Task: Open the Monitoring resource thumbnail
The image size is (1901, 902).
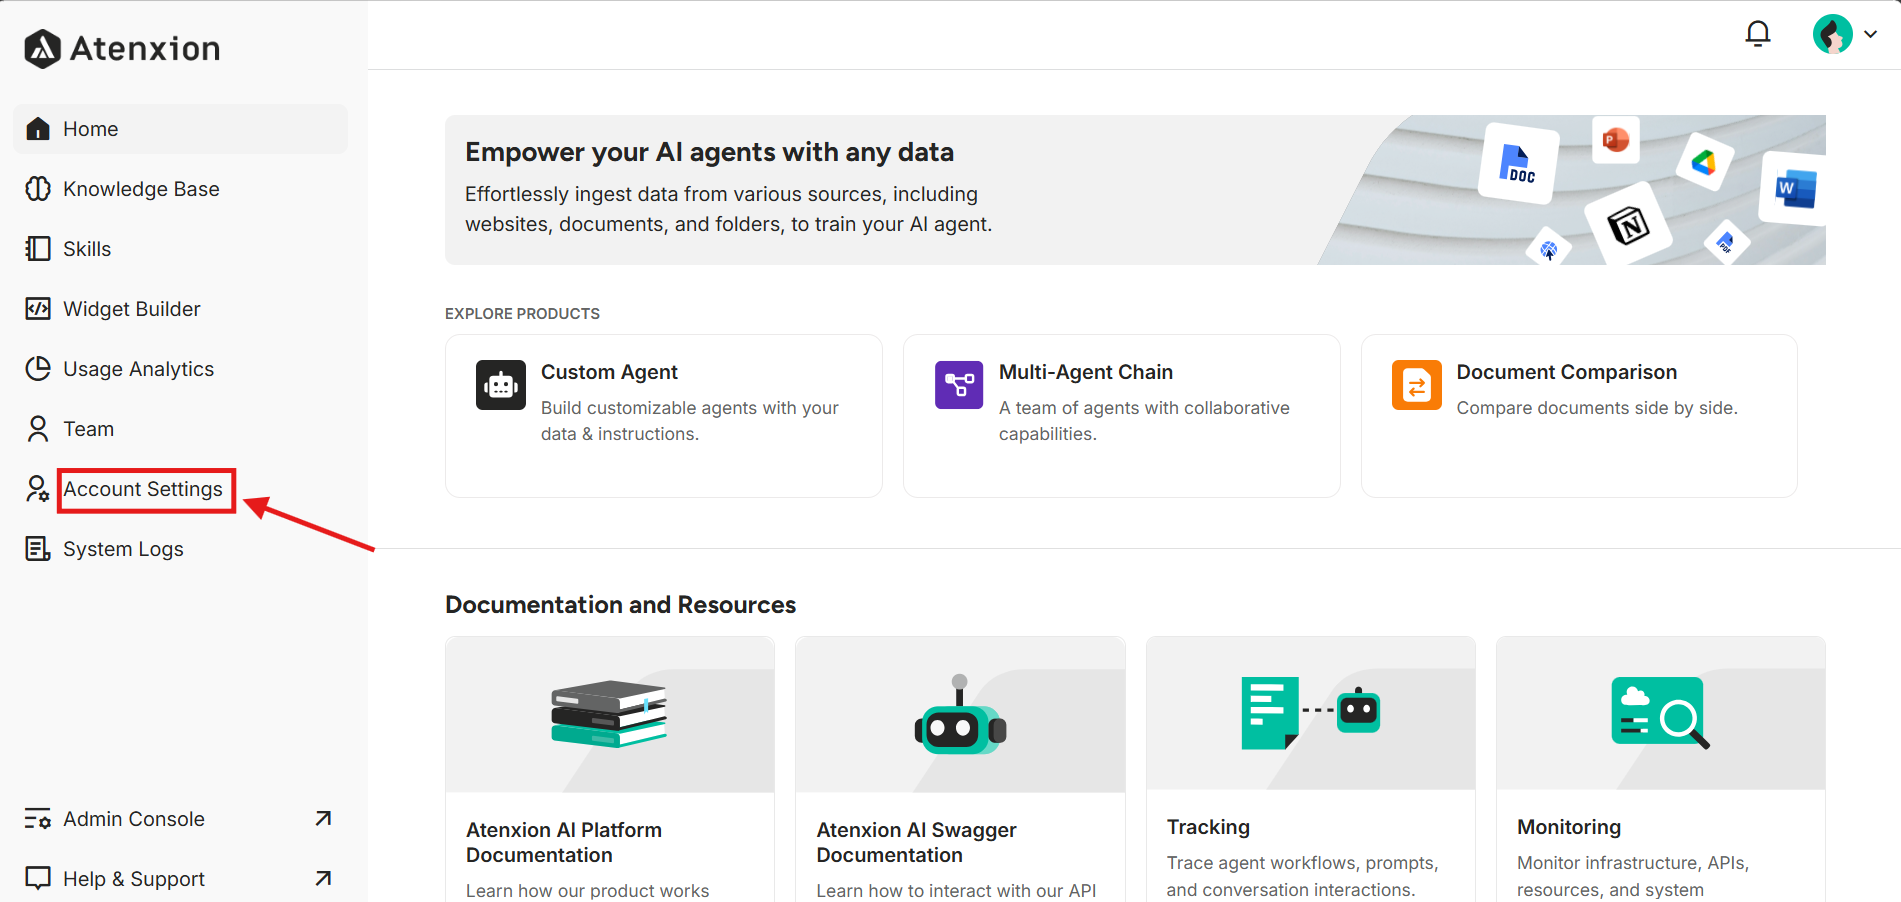Action: coord(1661,713)
